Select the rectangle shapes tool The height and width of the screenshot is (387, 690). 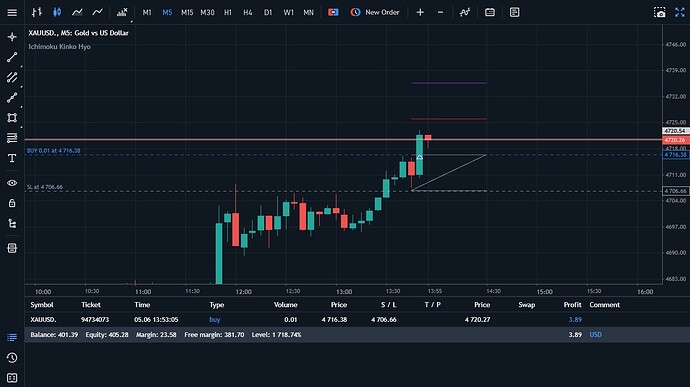coord(12,118)
